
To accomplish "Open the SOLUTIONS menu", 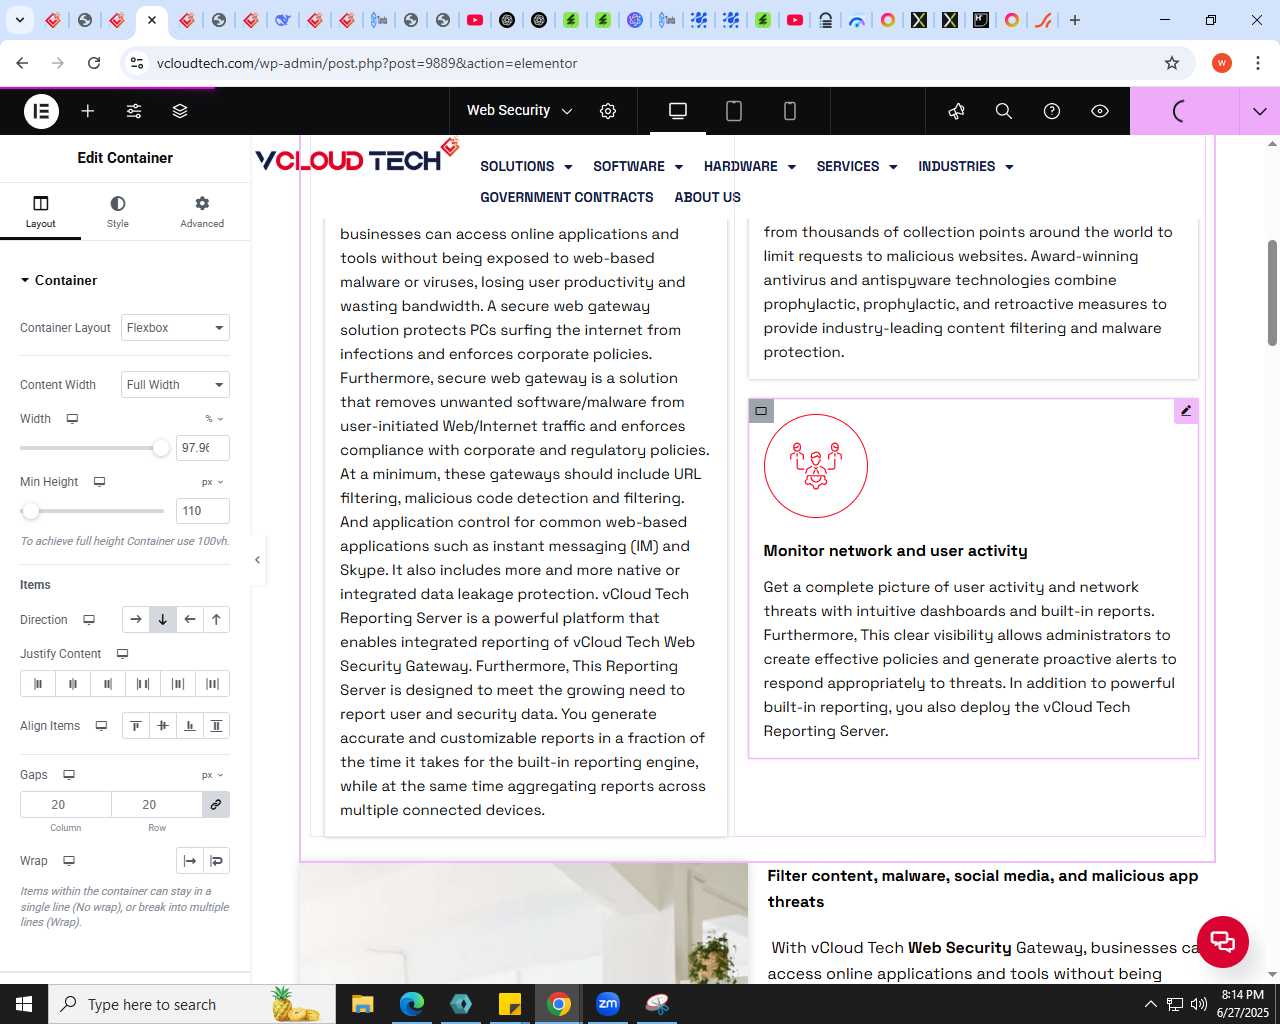I will click(526, 167).
